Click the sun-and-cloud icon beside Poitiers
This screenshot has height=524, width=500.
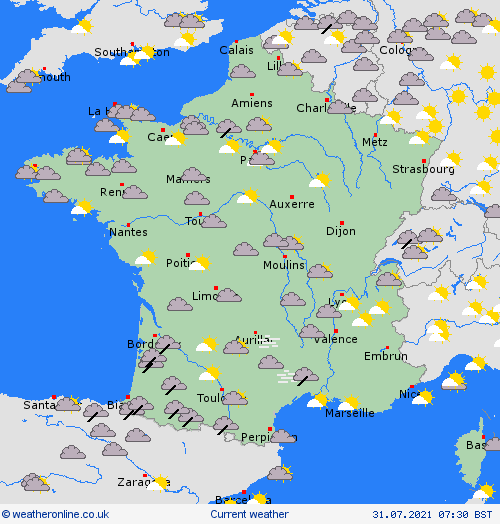[200, 263]
